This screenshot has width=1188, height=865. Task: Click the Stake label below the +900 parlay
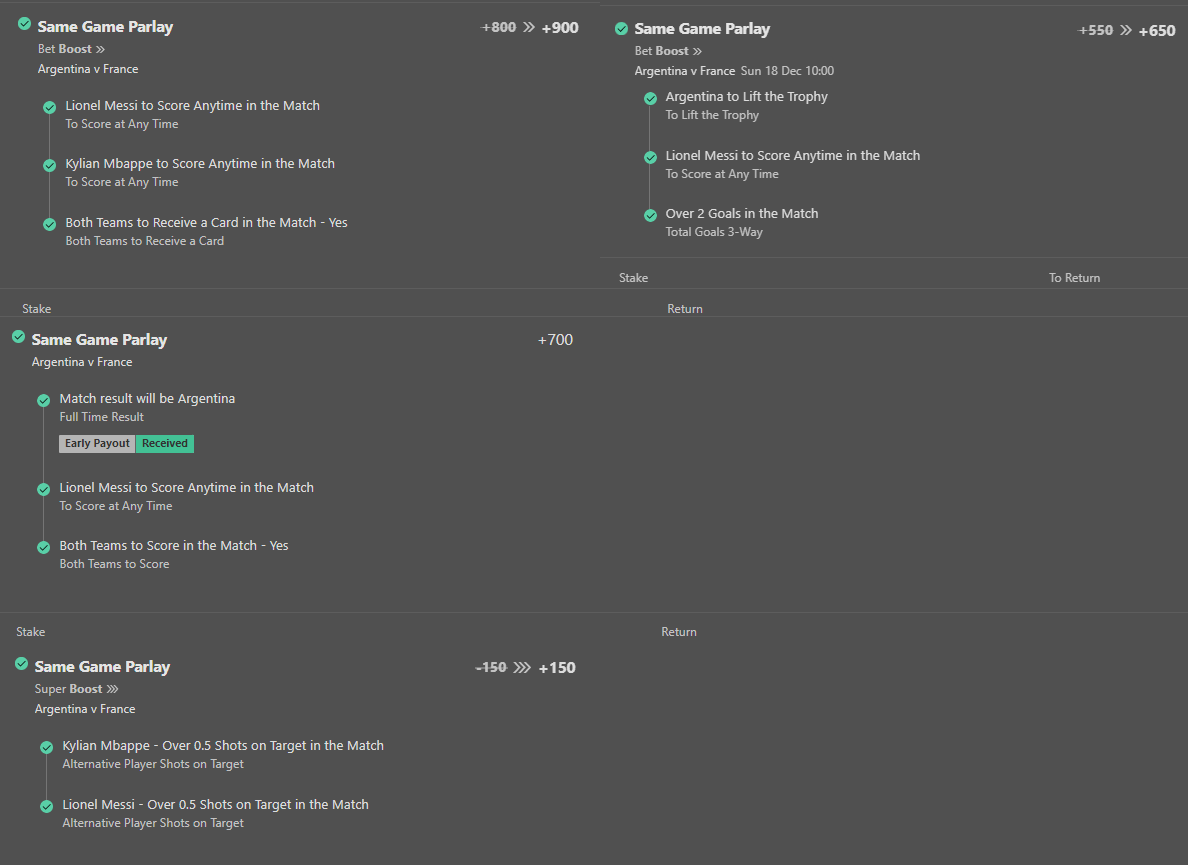tap(36, 309)
